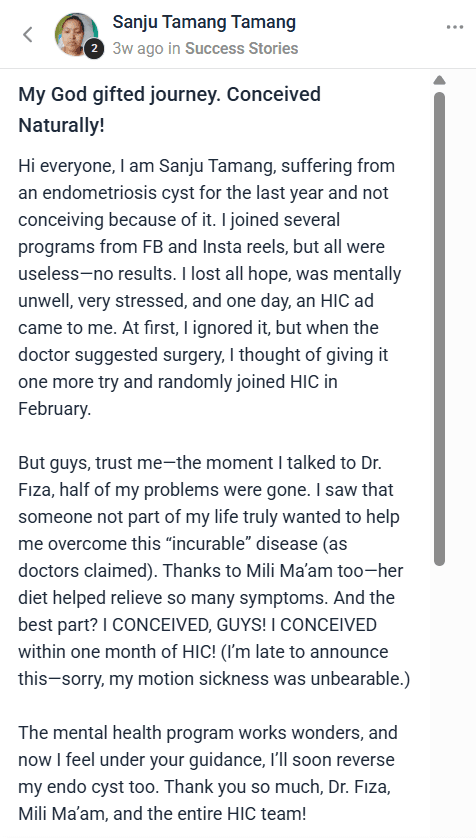
Task: Click the paragraph starting The mental health program
Action: point(208,773)
